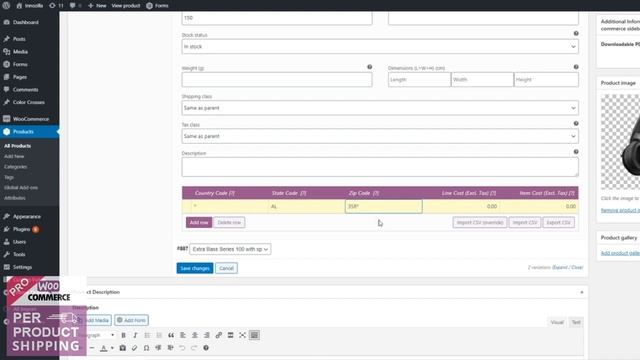This screenshot has width=640, height=360.
Task: Switch to the Visual editor tab
Action: pyautogui.click(x=557, y=322)
